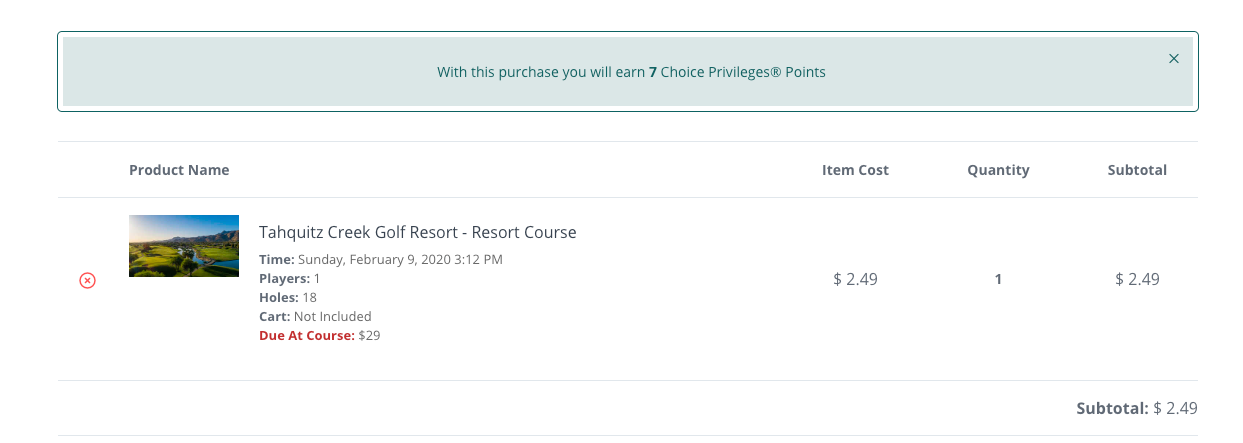Click the Subtotal column header
Image resolution: width=1243 pixels, height=443 pixels.
click(1137, 170)
